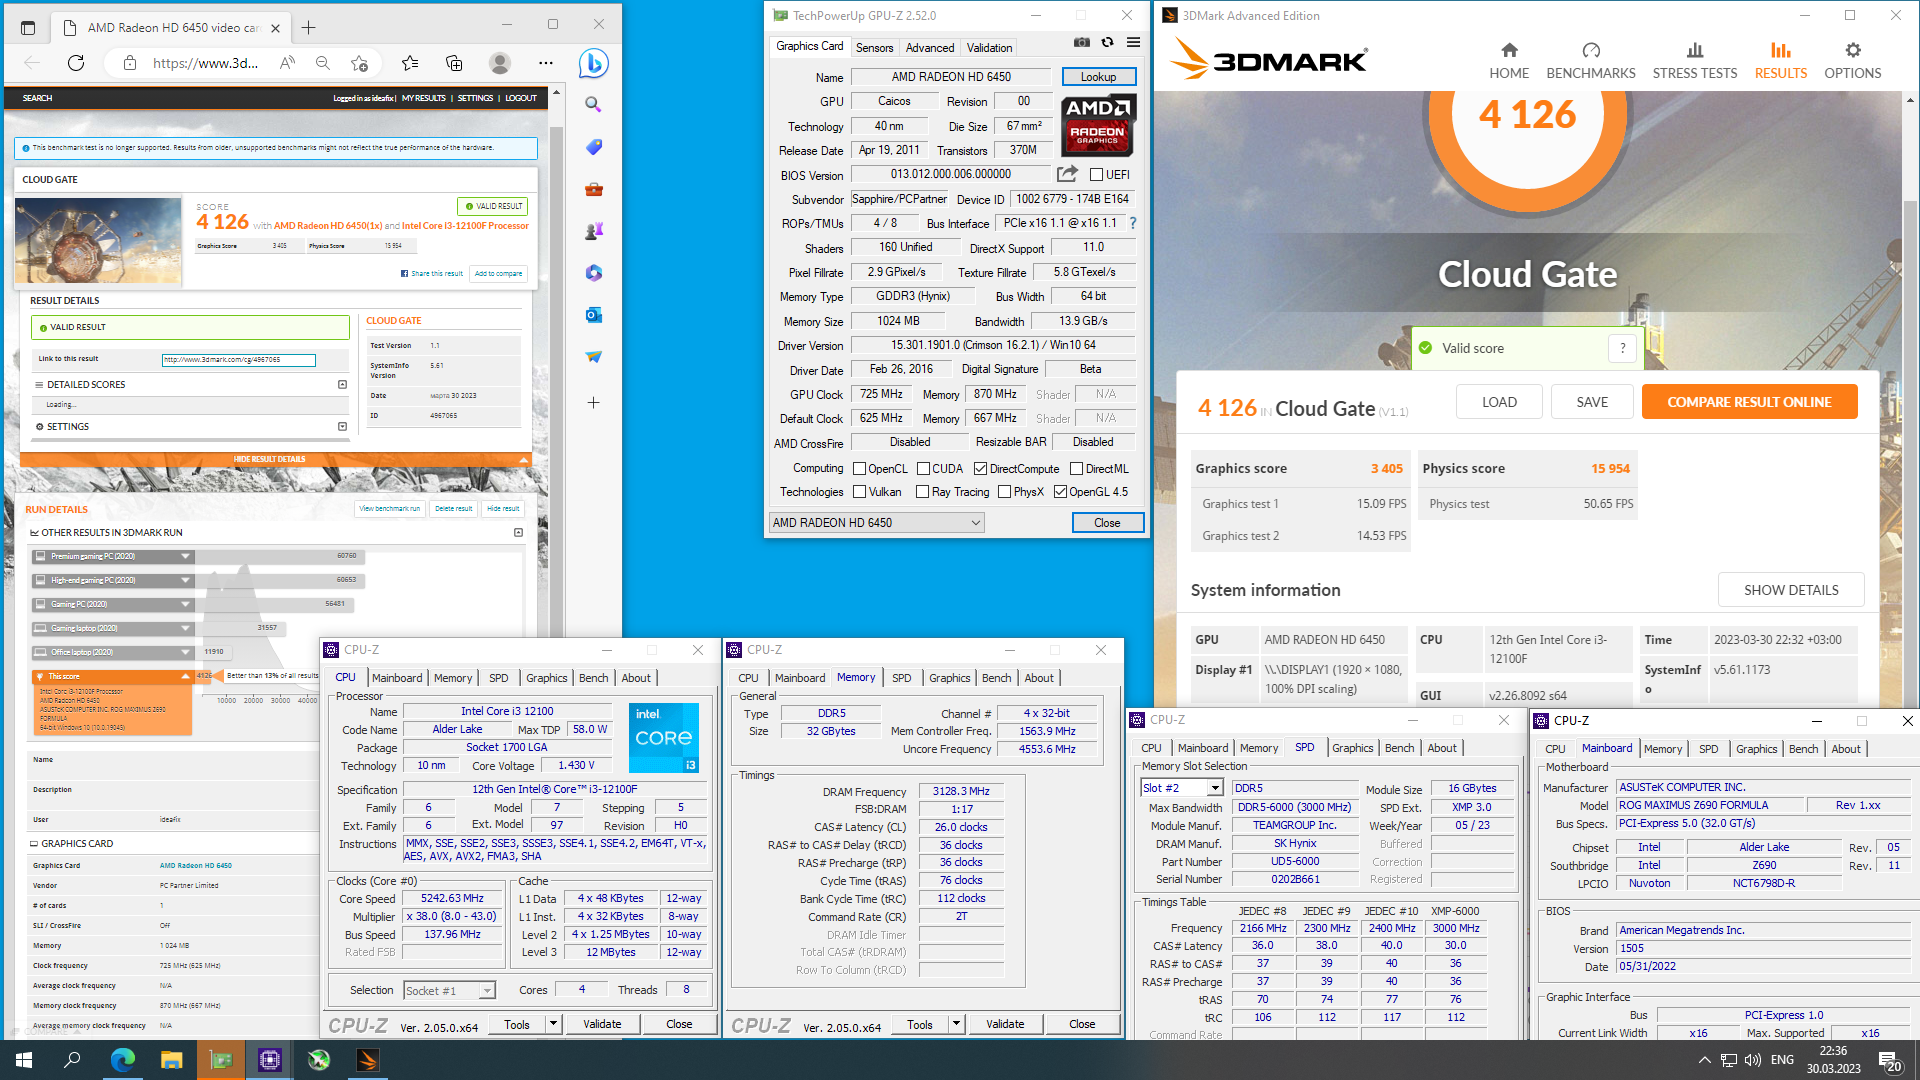Click GPU-Z refresh icon
The width and height of the screenshot is (1920, 1080).
coord(1107,42)
